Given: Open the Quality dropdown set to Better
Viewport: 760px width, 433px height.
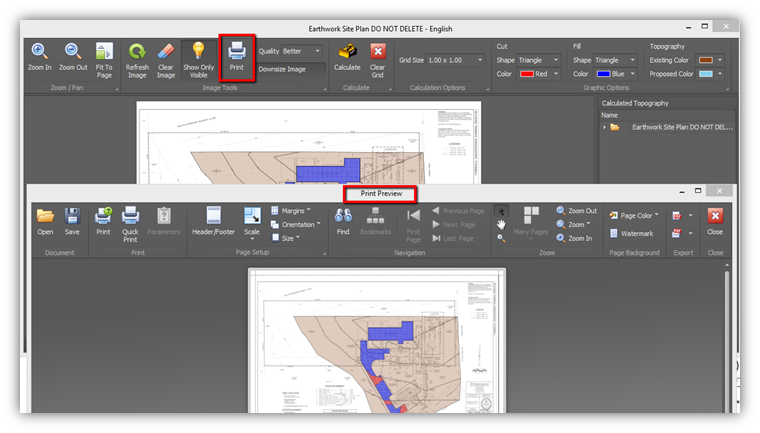Looking at the screenshot, I should pyautogui.click(x=301, y=51).
